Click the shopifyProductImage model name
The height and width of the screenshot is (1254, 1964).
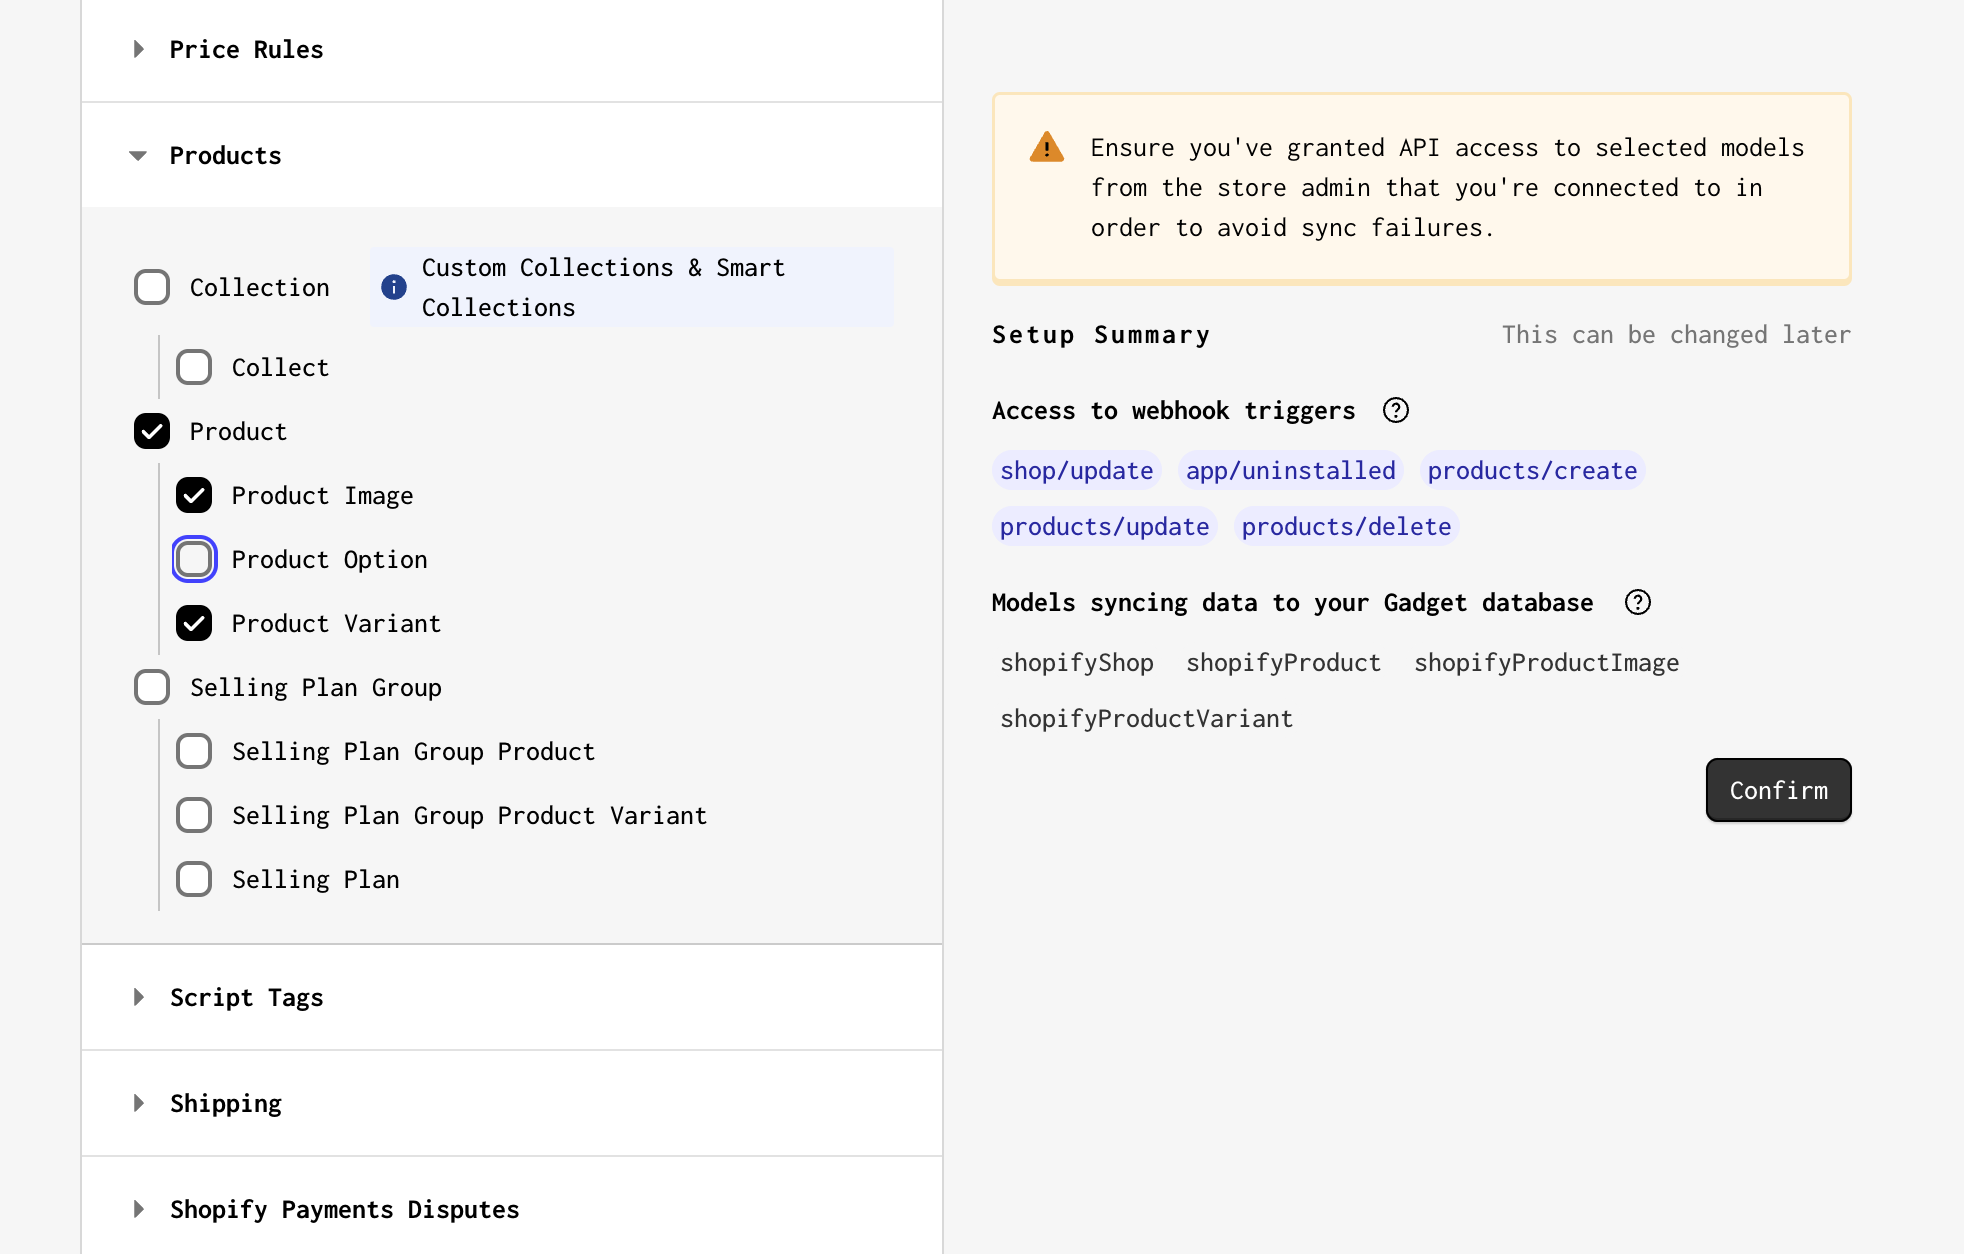(x=1547, y=662)
